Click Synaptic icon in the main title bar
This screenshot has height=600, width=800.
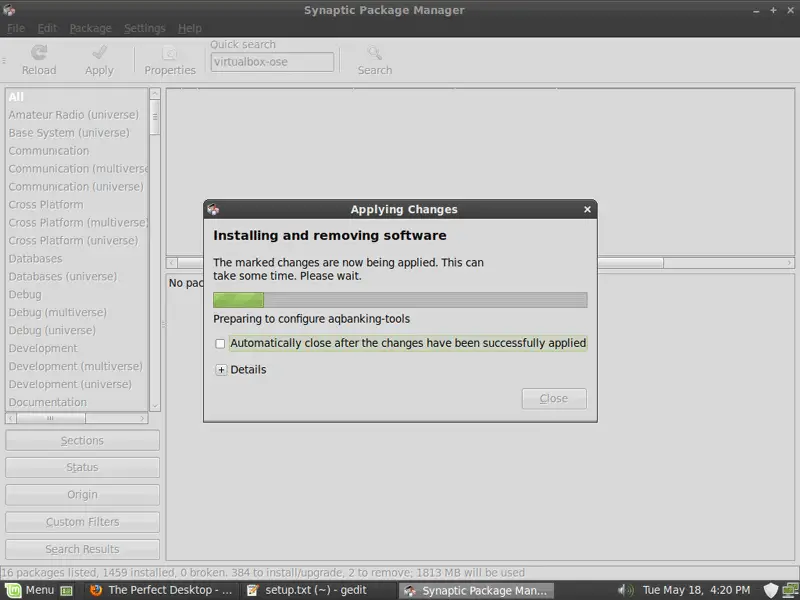(9, 10)
